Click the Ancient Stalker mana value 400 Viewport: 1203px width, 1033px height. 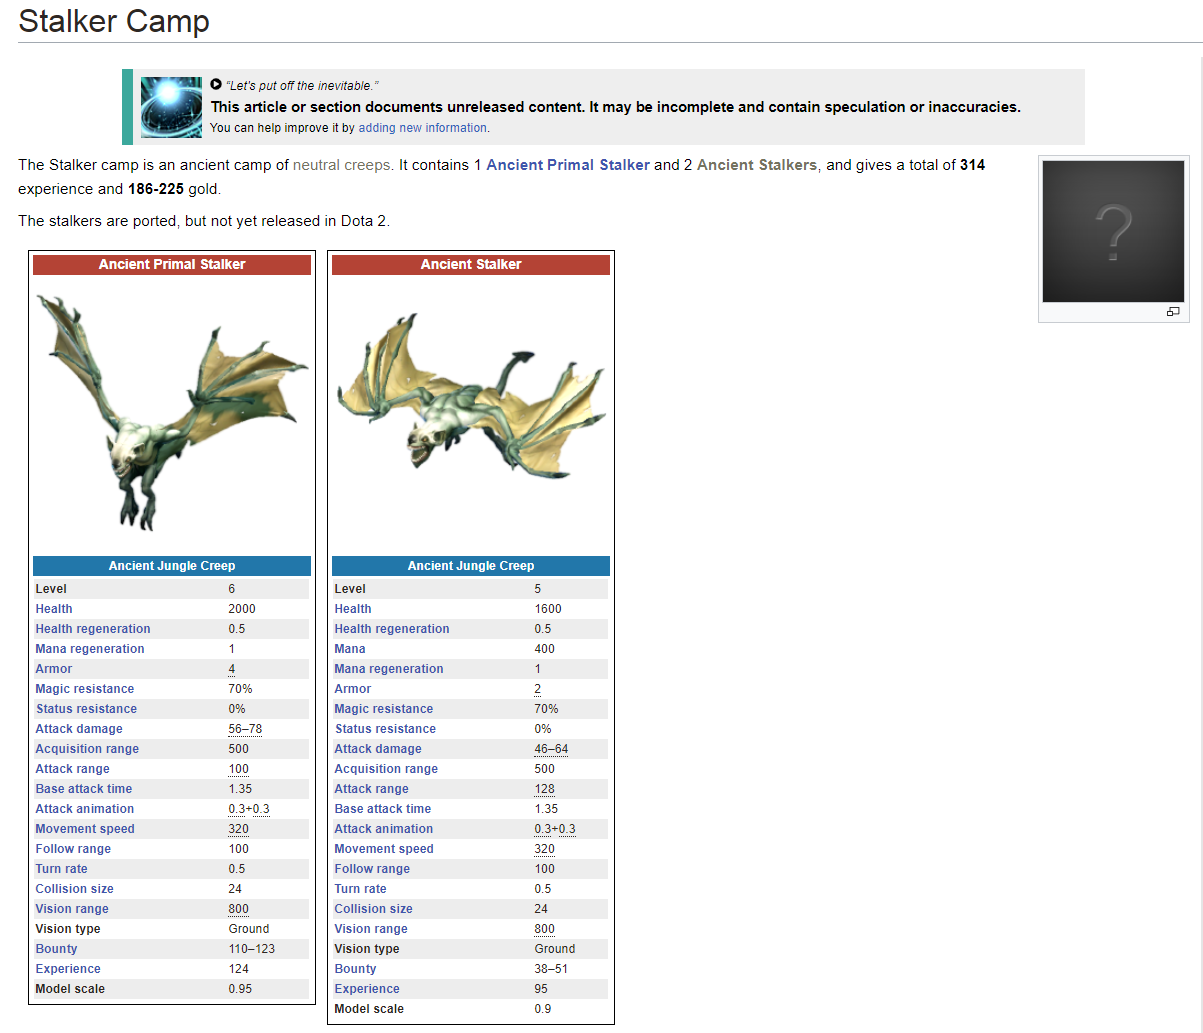pyautogui.click(x=544, y=649)
